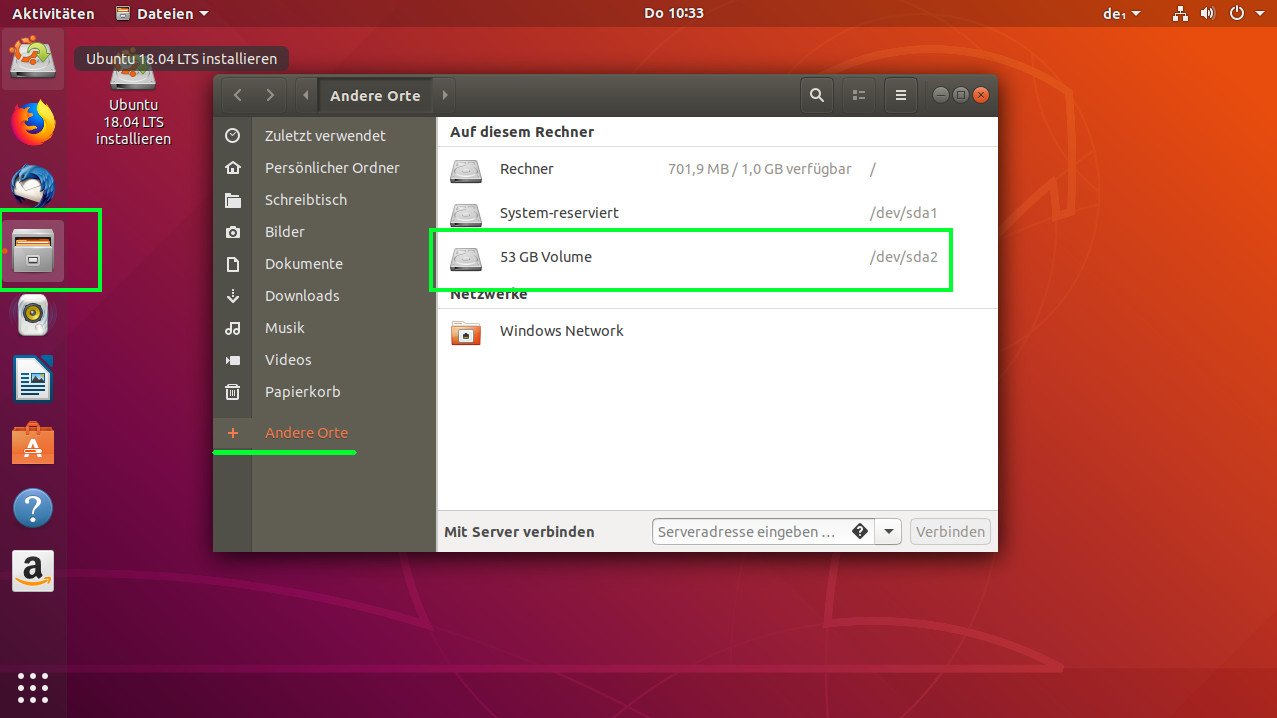Click 701,9 MB / 1,0 GB verfügbar text
Image resolution: width=1277 pixels, height=718 pixels.
pos(760,169)
